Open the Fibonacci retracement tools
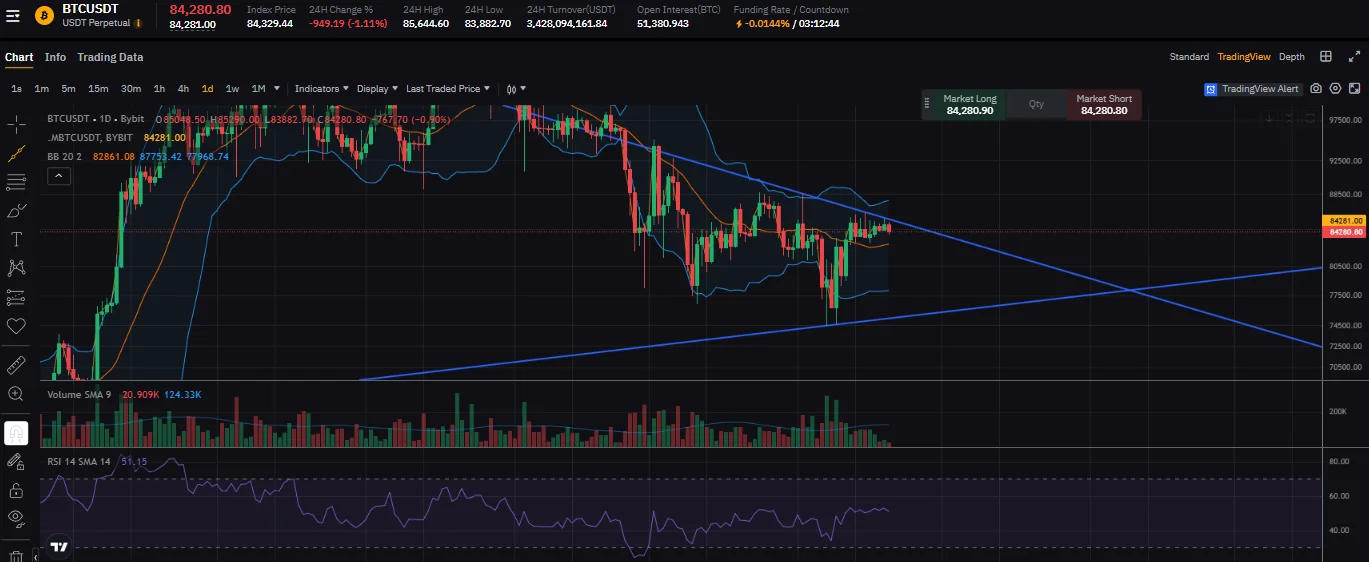Viewport: 1369px width, 562px height. click(16, 182)
